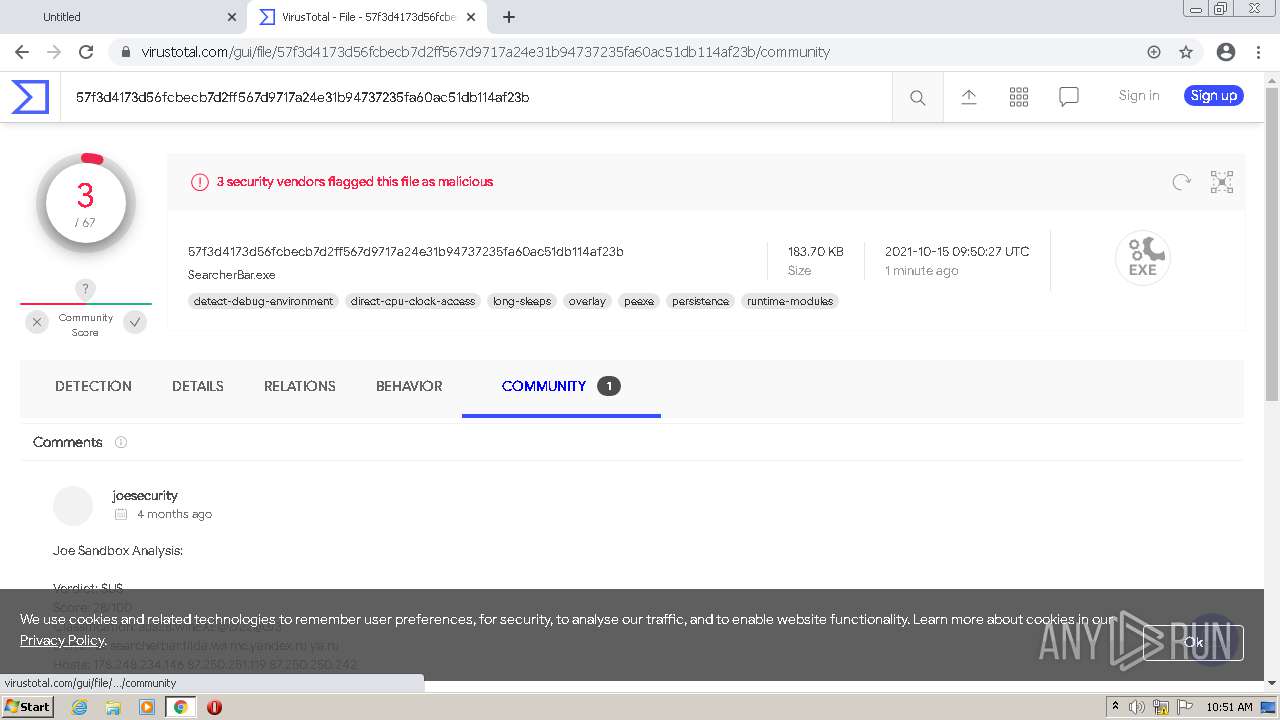Click the overlay tag
This screenshot has height=720, width=1280.
click(x=587, y=301)
